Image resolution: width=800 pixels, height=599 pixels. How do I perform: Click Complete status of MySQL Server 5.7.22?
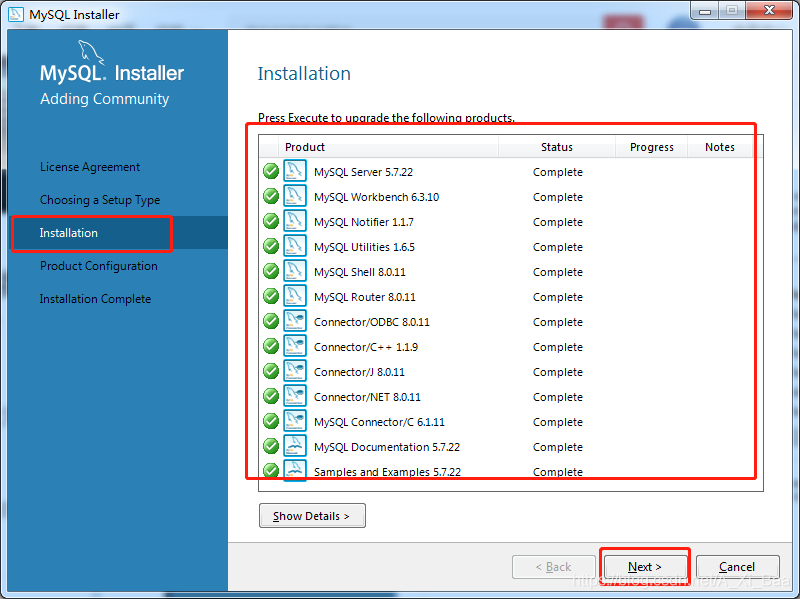[558, 172]
